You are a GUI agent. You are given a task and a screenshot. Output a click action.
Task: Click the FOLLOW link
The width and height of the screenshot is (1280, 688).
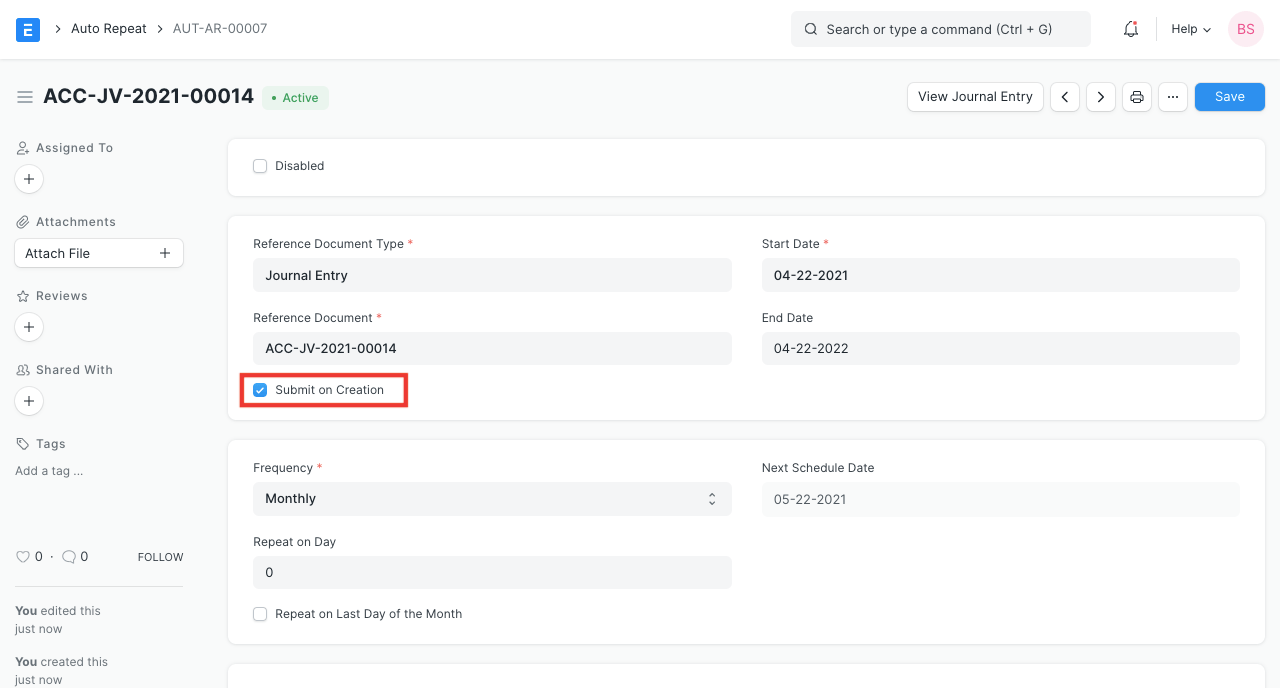click(x=160, y=556)
